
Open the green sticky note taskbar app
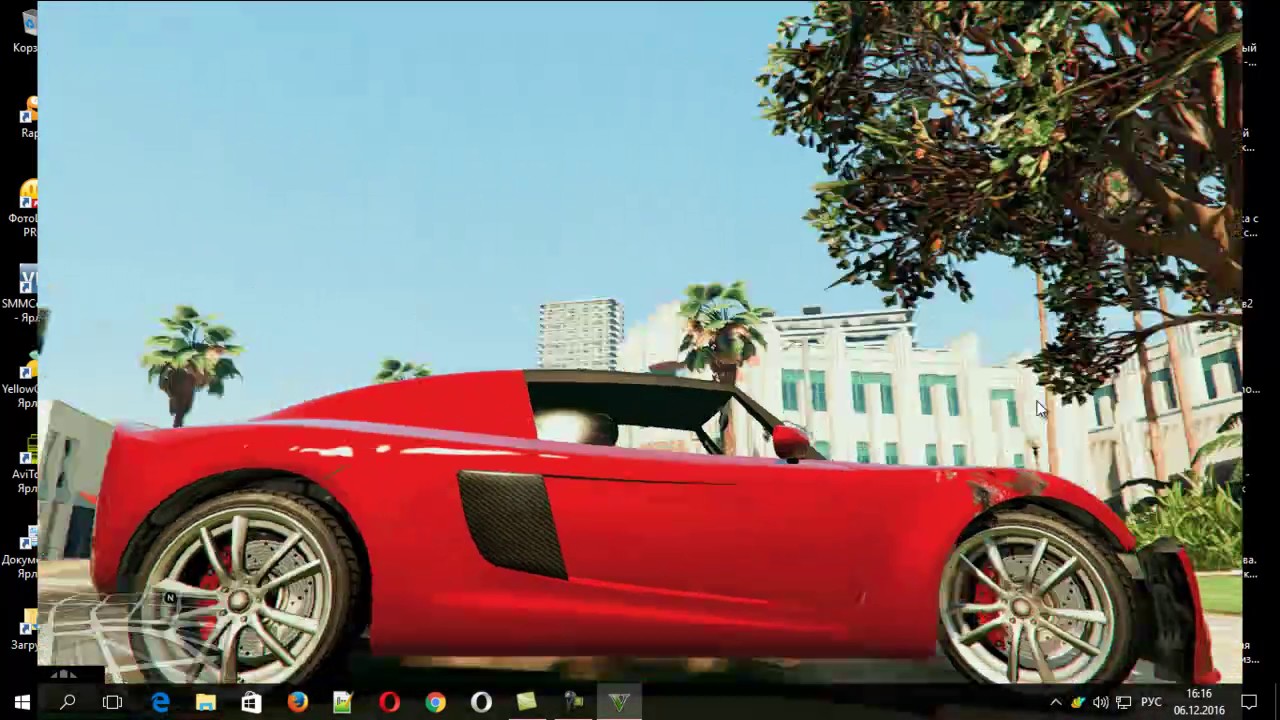click(527, 703)
